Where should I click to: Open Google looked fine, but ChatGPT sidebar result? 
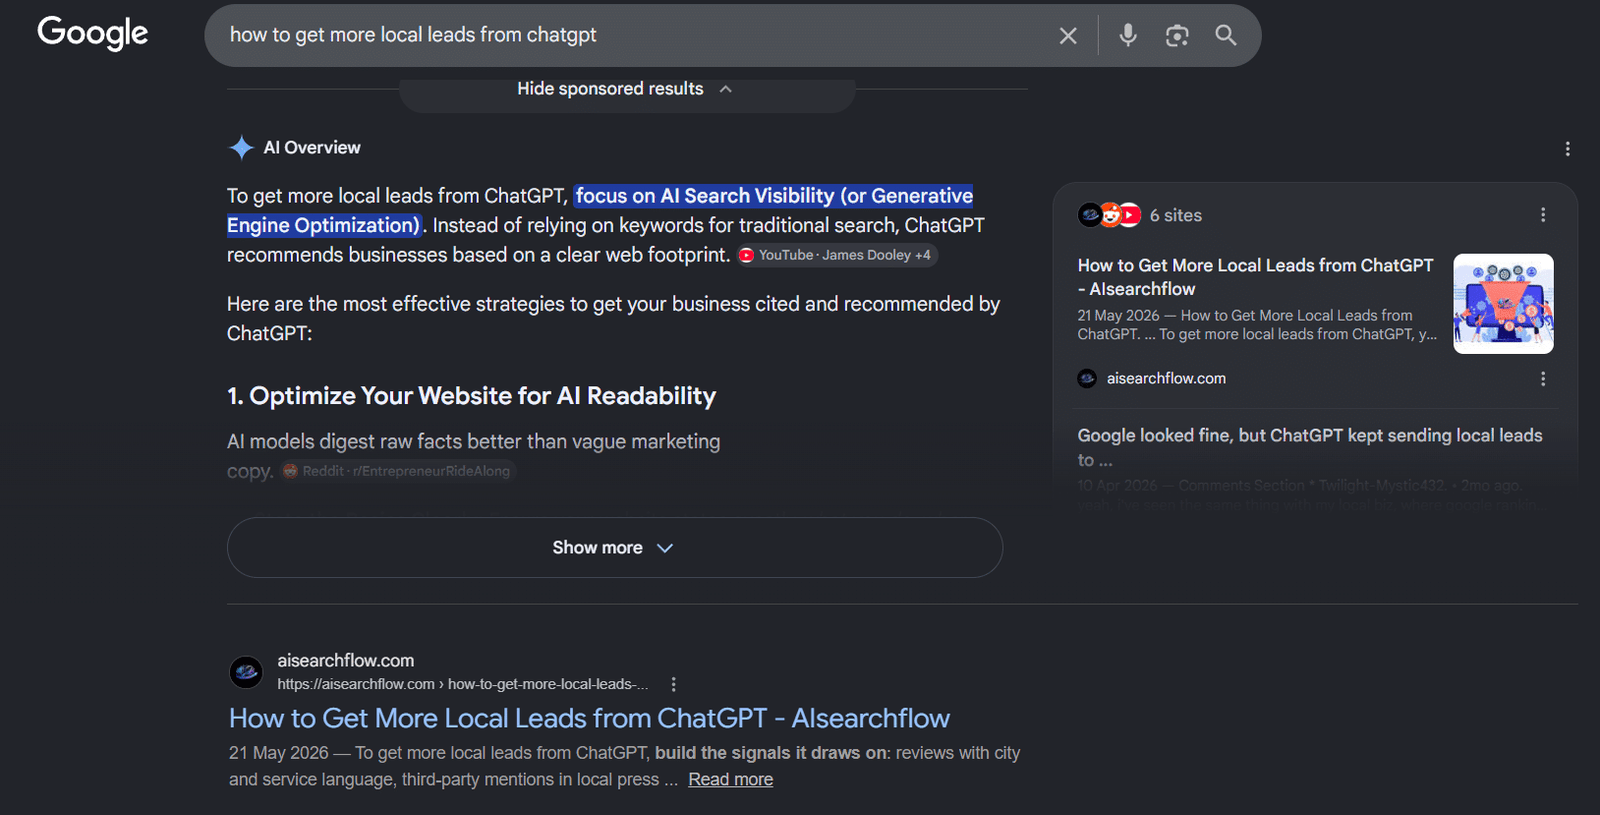tap(1310, 447)
